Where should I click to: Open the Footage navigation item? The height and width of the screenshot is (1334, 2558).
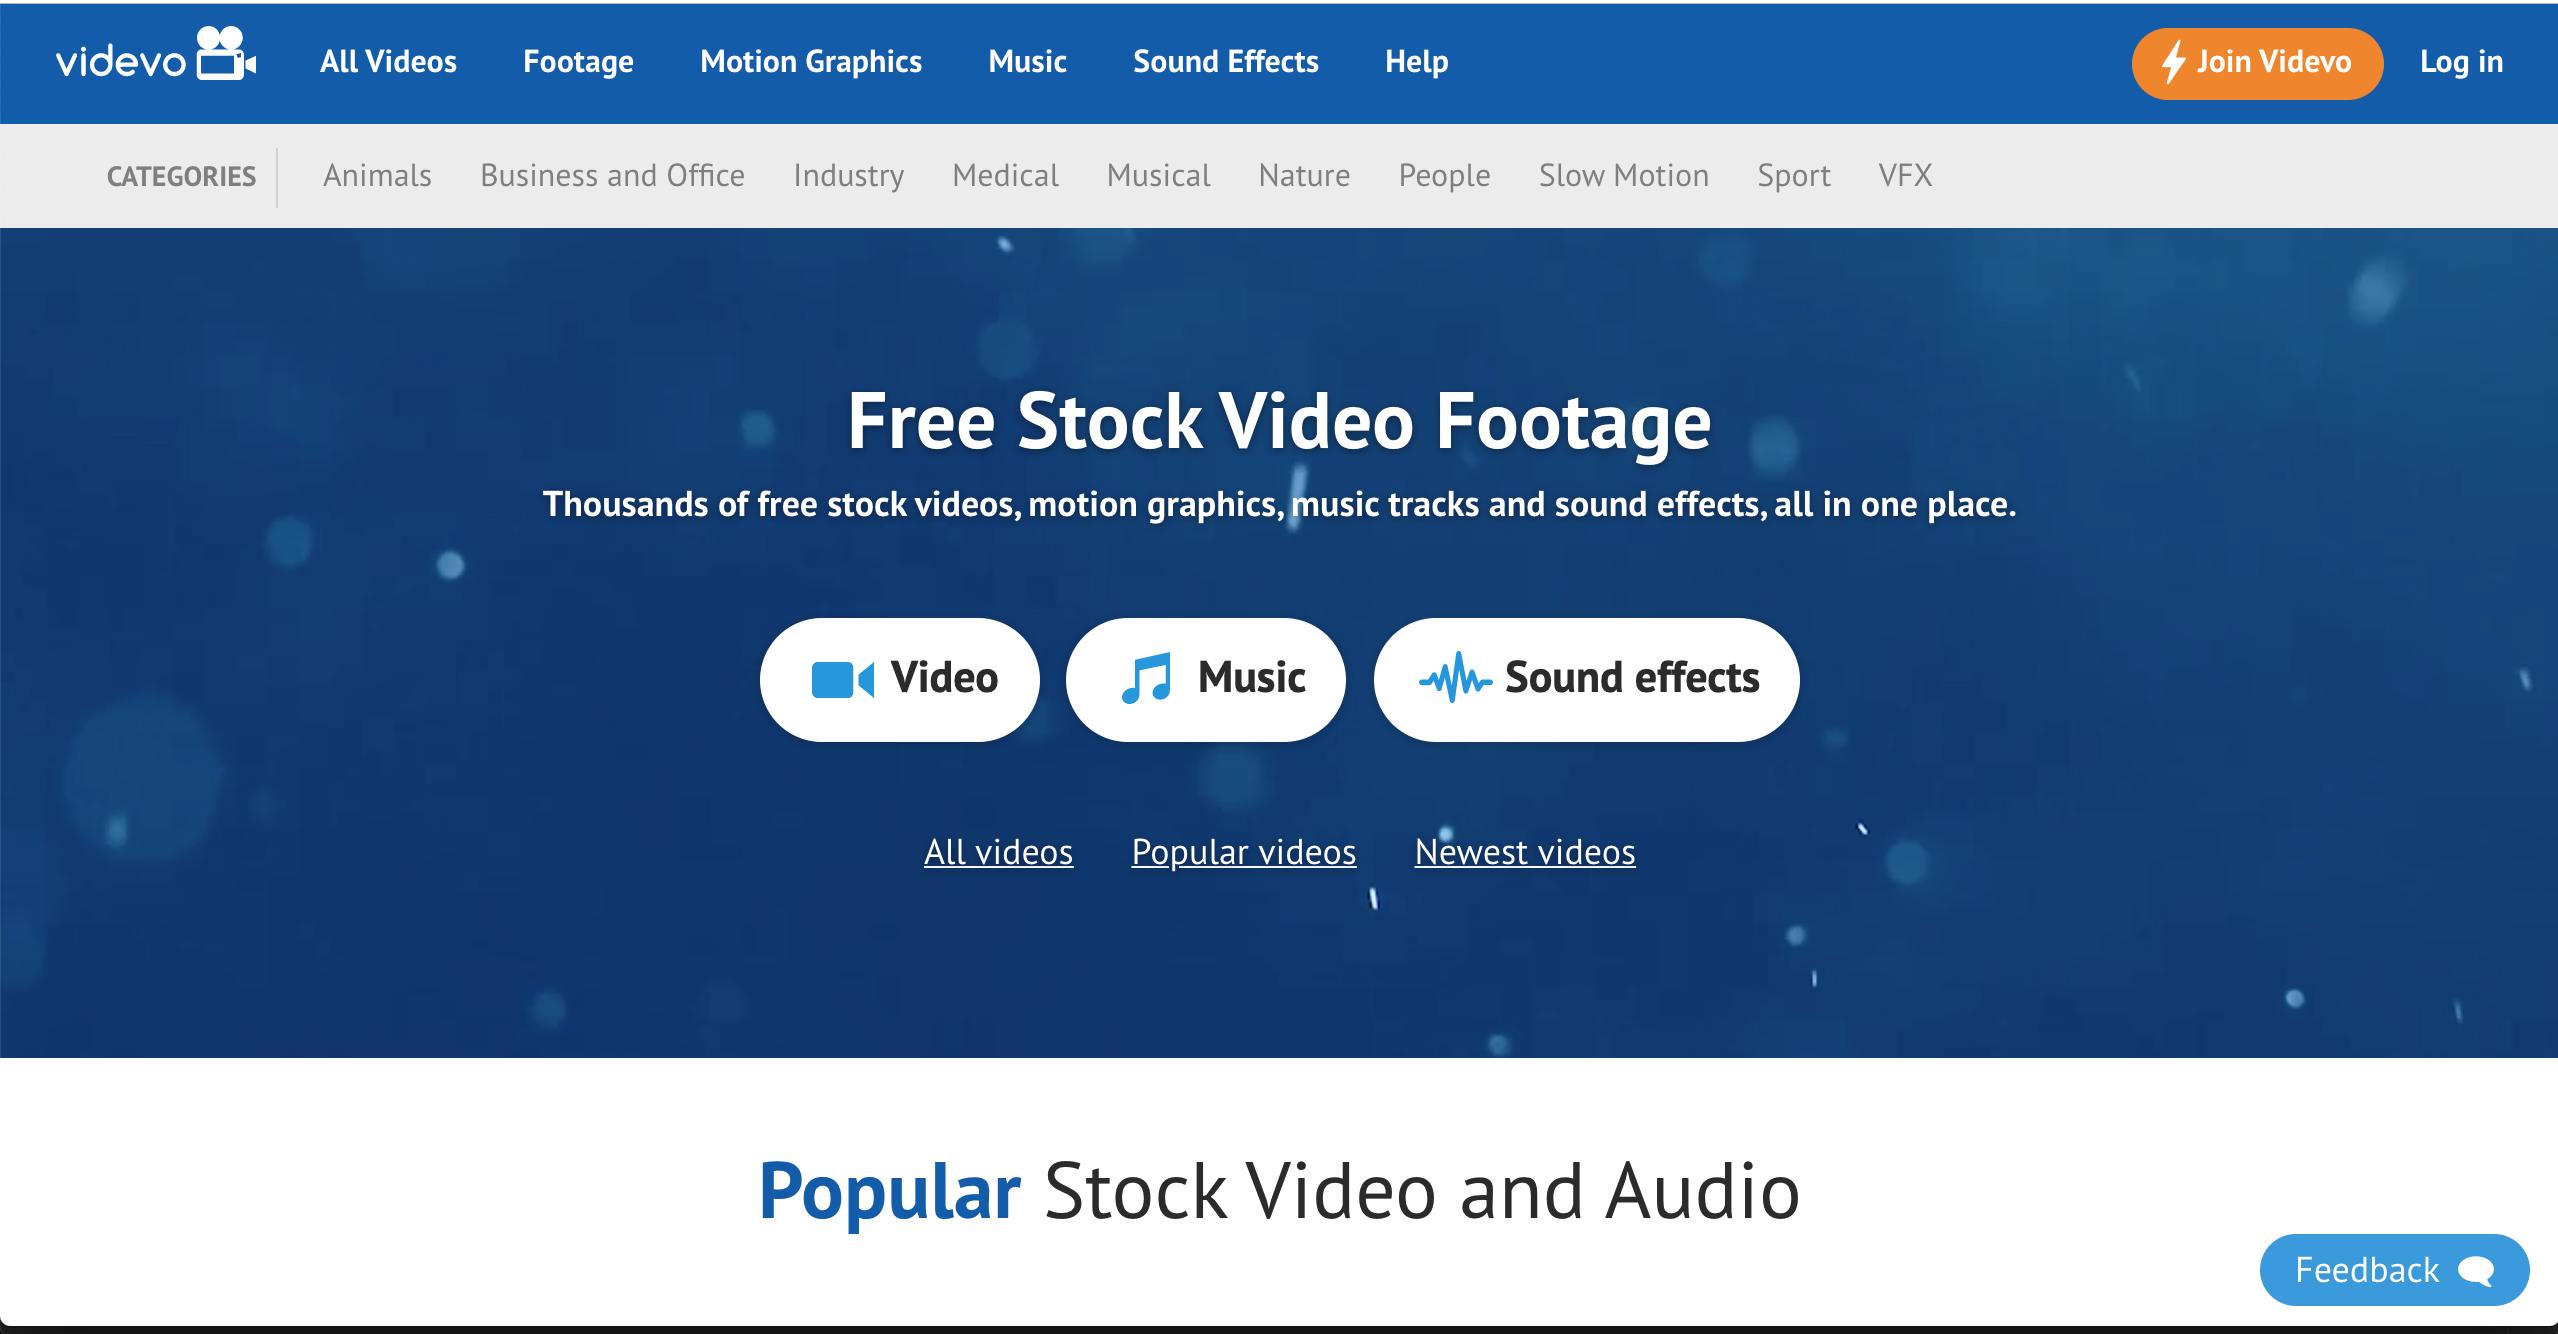[578, 62]
